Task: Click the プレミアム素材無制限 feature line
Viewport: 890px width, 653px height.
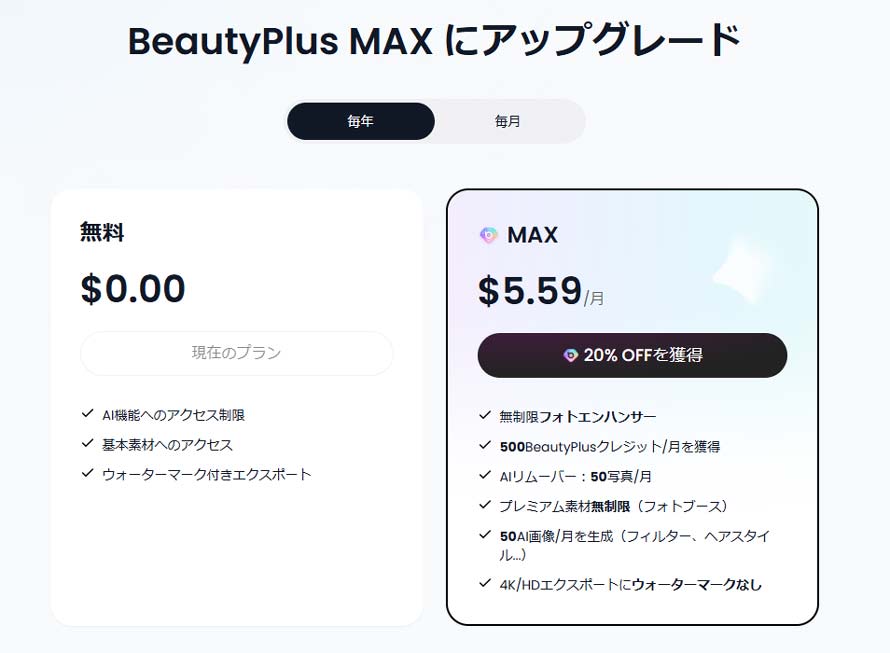Action: pyautogui.click(x=613, y=506)
